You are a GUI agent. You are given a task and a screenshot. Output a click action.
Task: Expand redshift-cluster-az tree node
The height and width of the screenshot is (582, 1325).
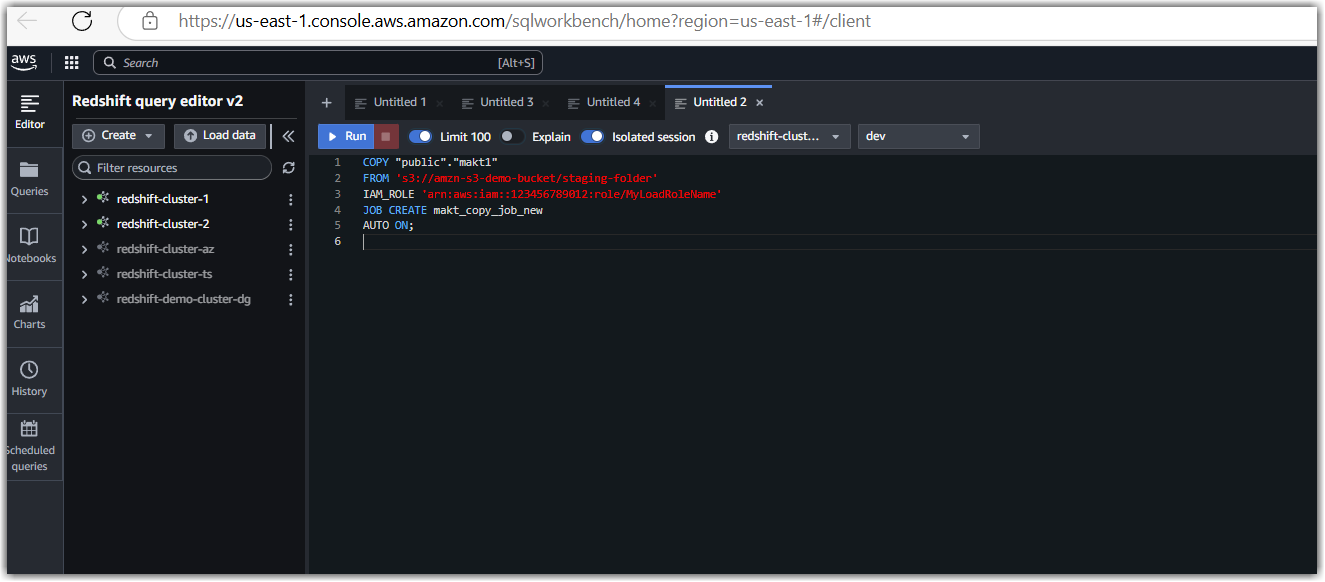click(85, 249)
